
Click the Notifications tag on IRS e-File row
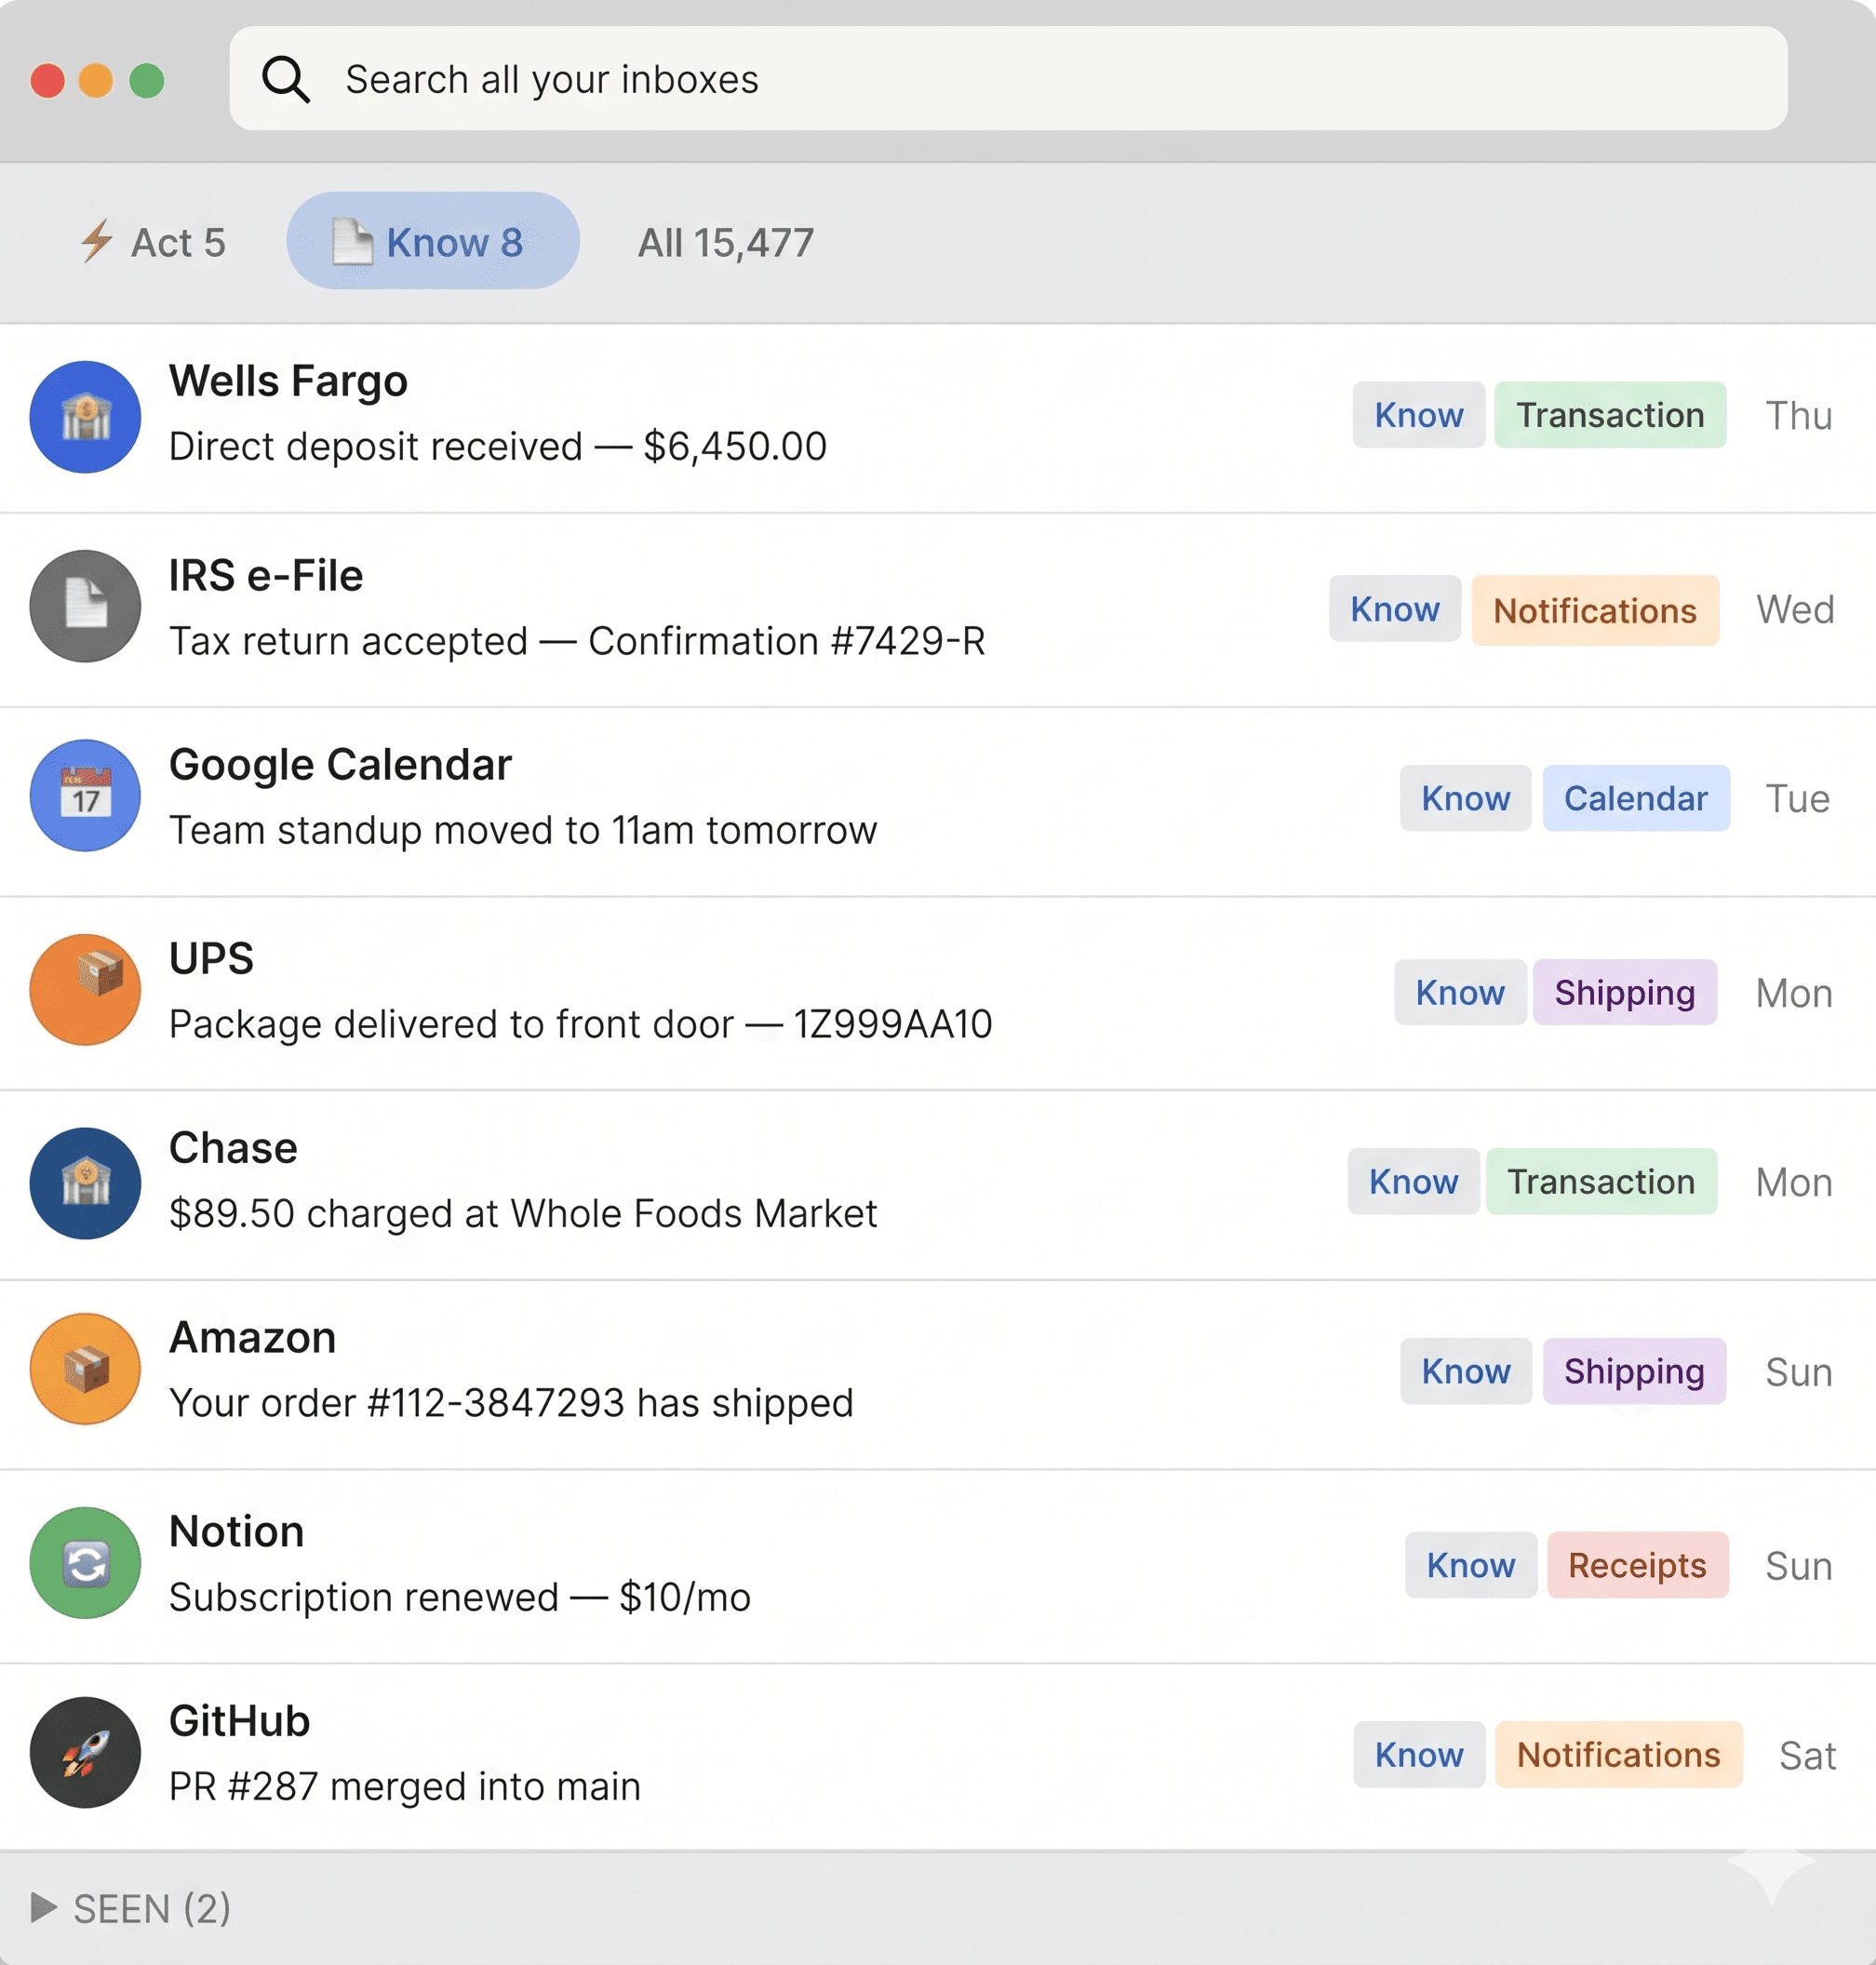pos(1595,610)
